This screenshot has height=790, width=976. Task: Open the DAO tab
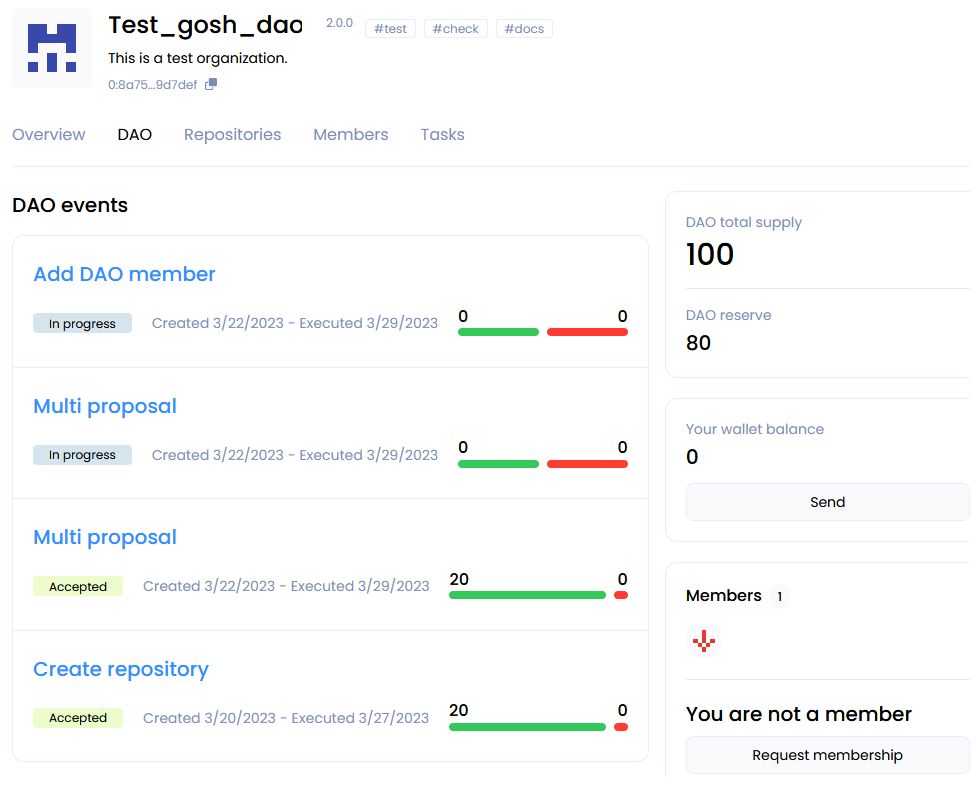click(135, 135)
